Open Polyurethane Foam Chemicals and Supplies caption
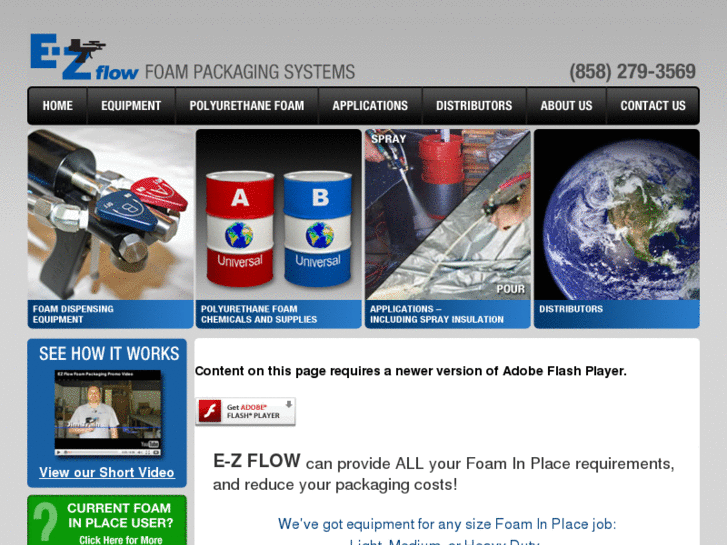 pos(278,314)
